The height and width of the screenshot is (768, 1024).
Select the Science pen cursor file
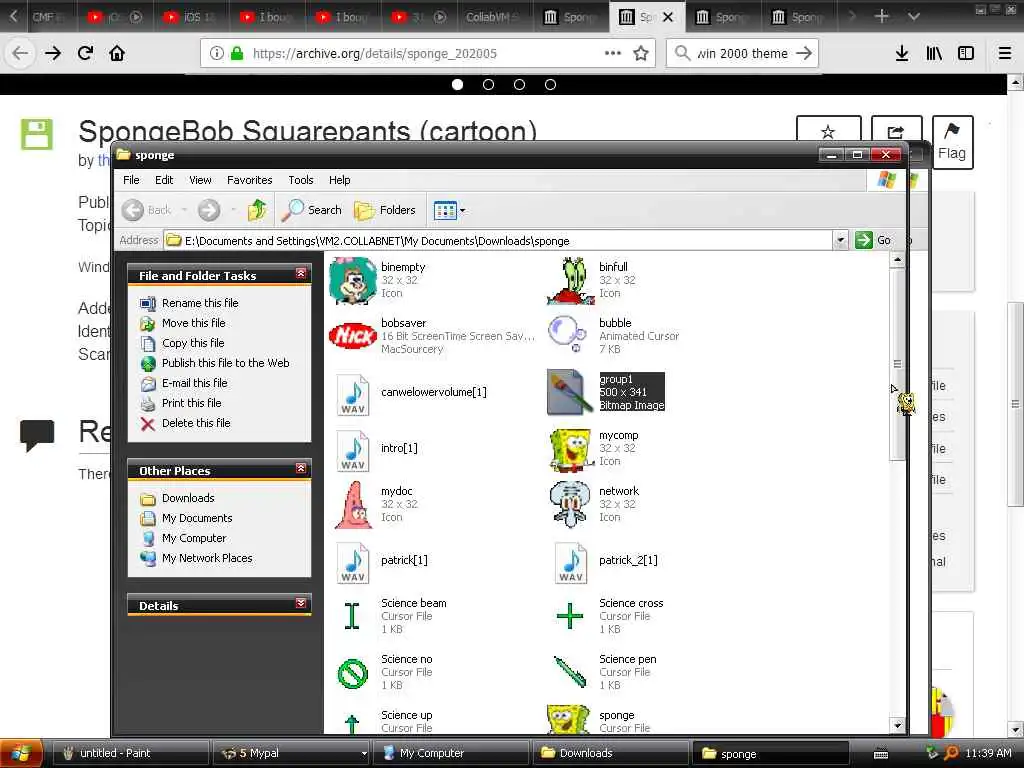click(x=605, y=672)
